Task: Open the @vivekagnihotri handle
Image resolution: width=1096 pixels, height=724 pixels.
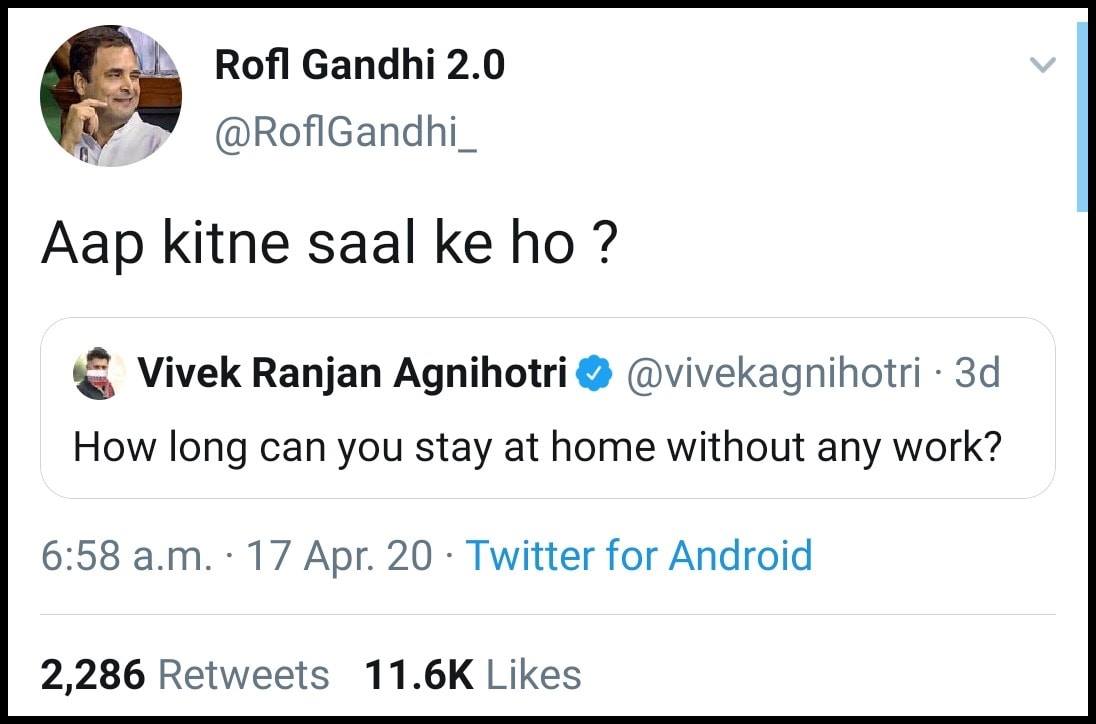Action: pos(774,373)
